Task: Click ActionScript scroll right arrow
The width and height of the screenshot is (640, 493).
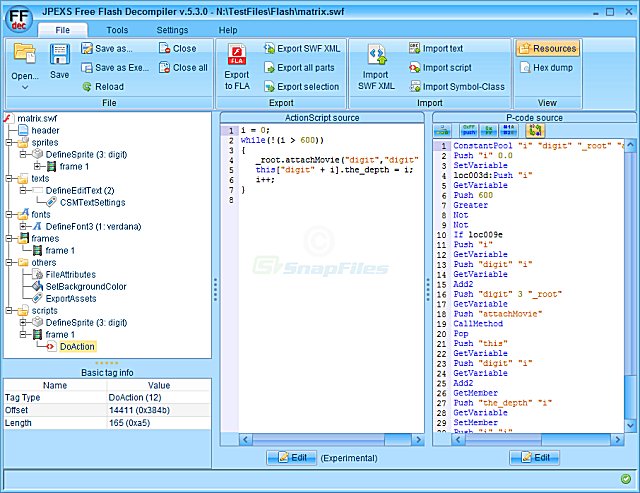Action: [x=418, y=440]
